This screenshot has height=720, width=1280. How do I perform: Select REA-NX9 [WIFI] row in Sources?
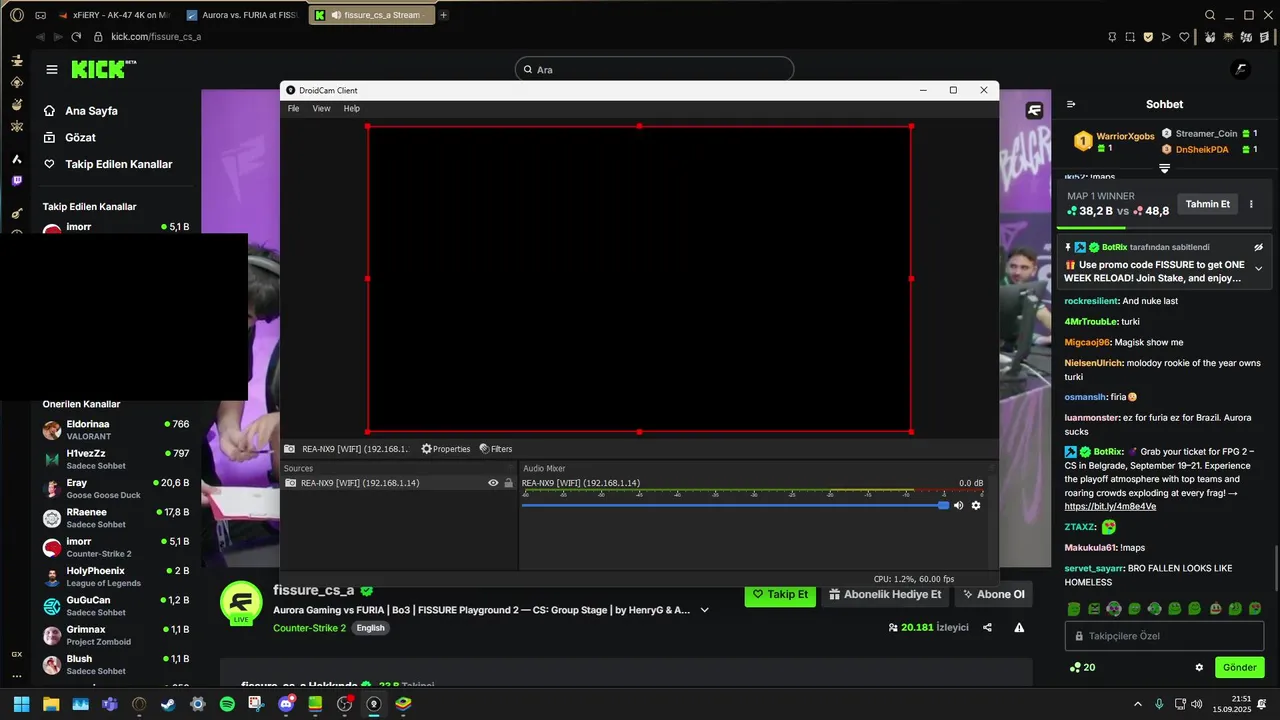[400, 483]
